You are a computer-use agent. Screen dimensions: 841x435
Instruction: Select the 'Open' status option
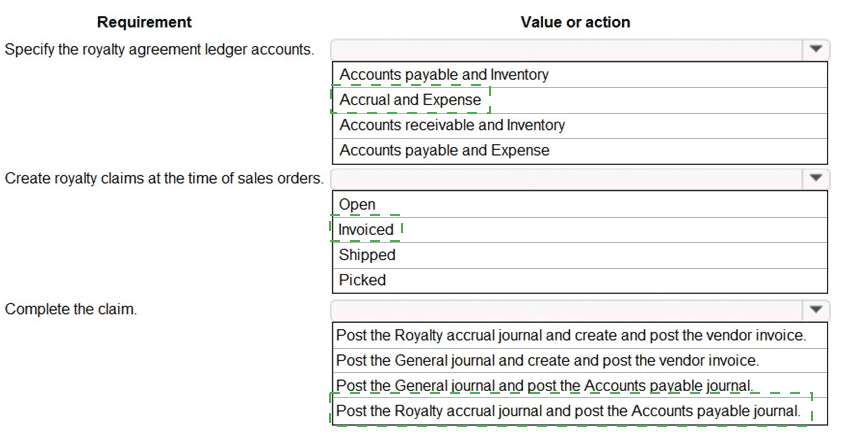click(x=357, y=205)
